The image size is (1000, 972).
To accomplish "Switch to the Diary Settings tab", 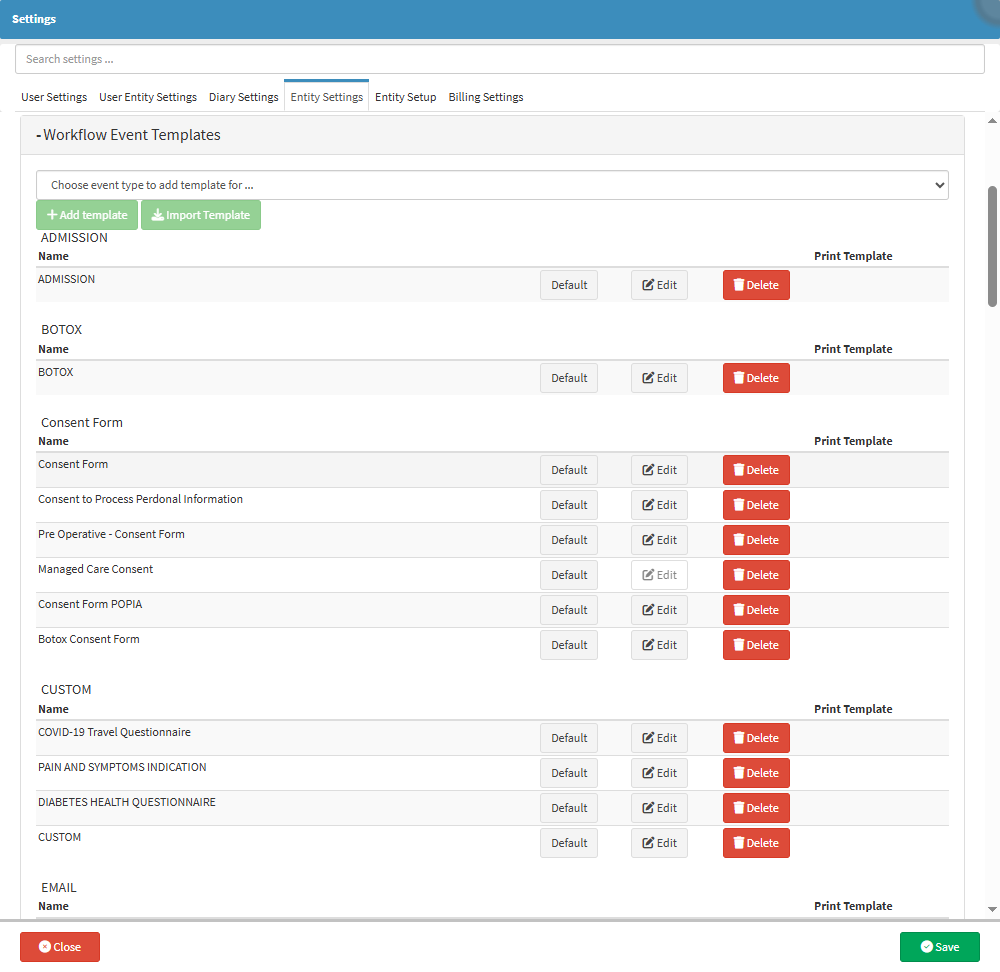I will pyautogui.click(x=243, y=97).
